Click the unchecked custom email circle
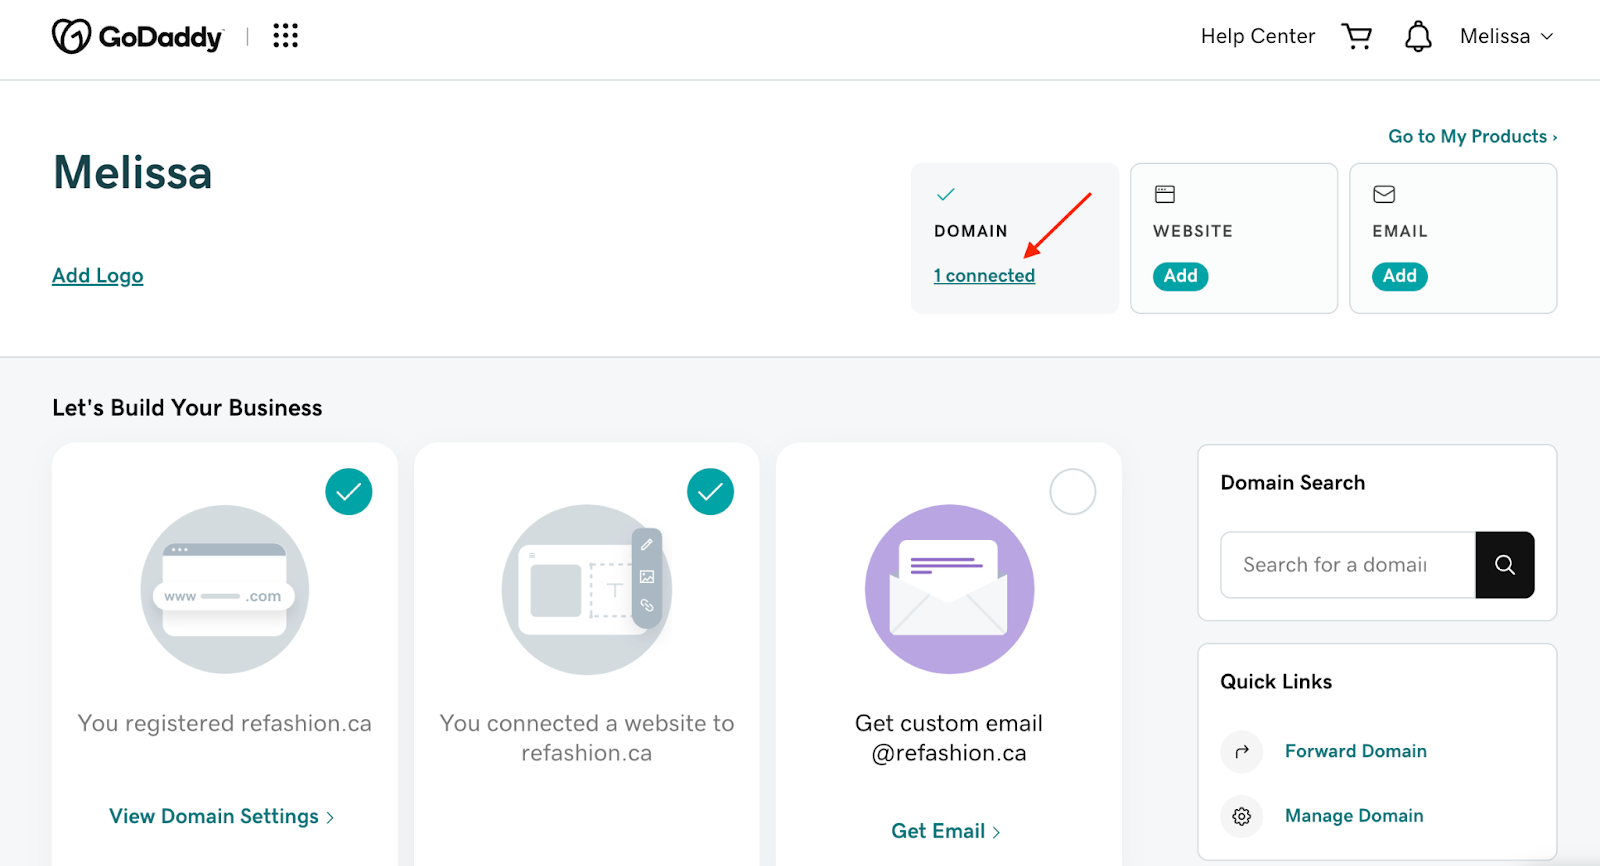 (1073, 492)
